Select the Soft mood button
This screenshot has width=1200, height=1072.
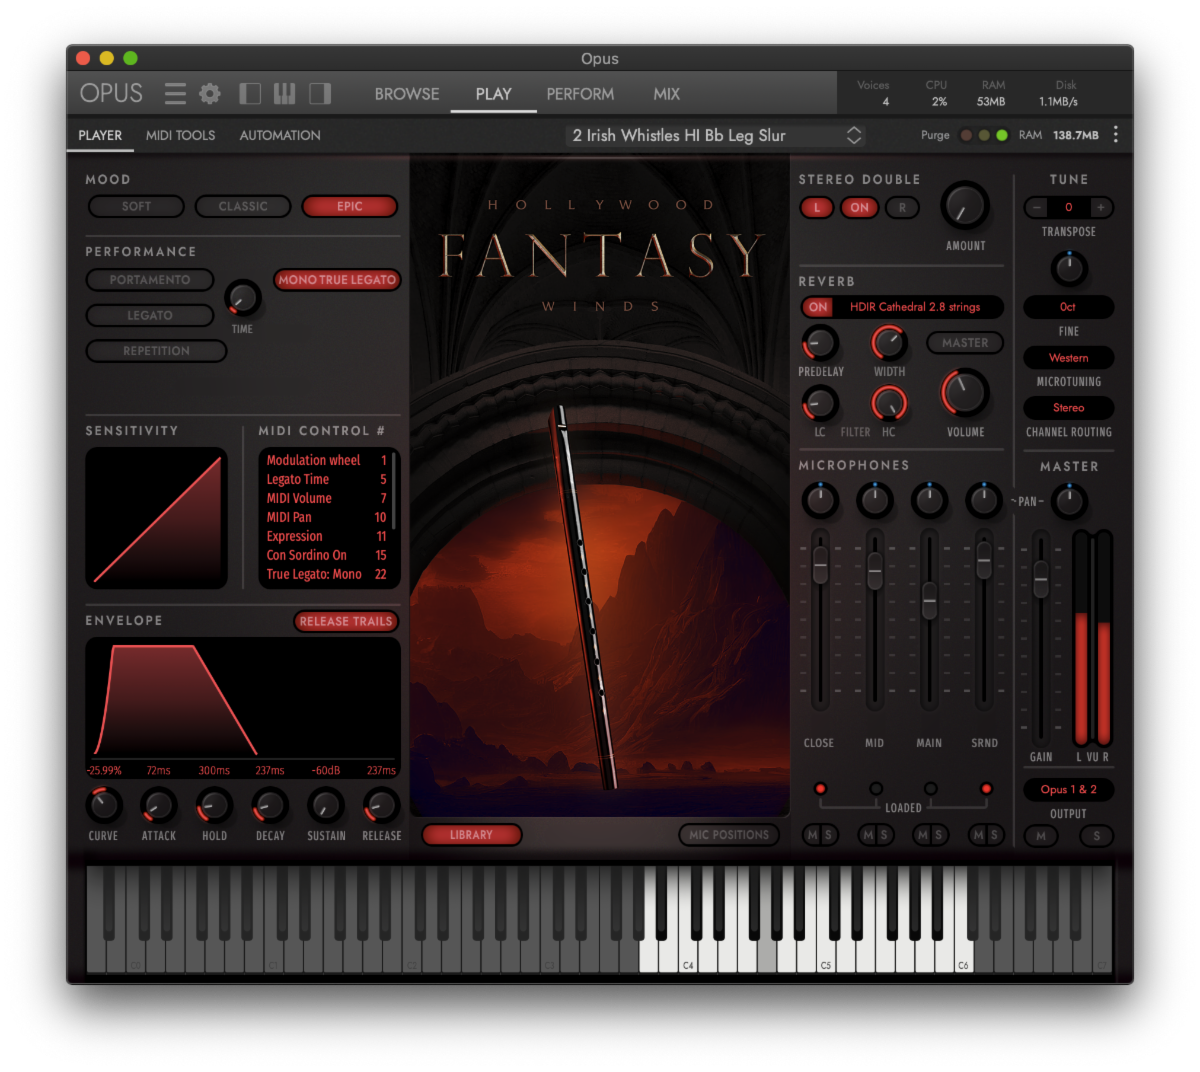click(x=137, y=206)
